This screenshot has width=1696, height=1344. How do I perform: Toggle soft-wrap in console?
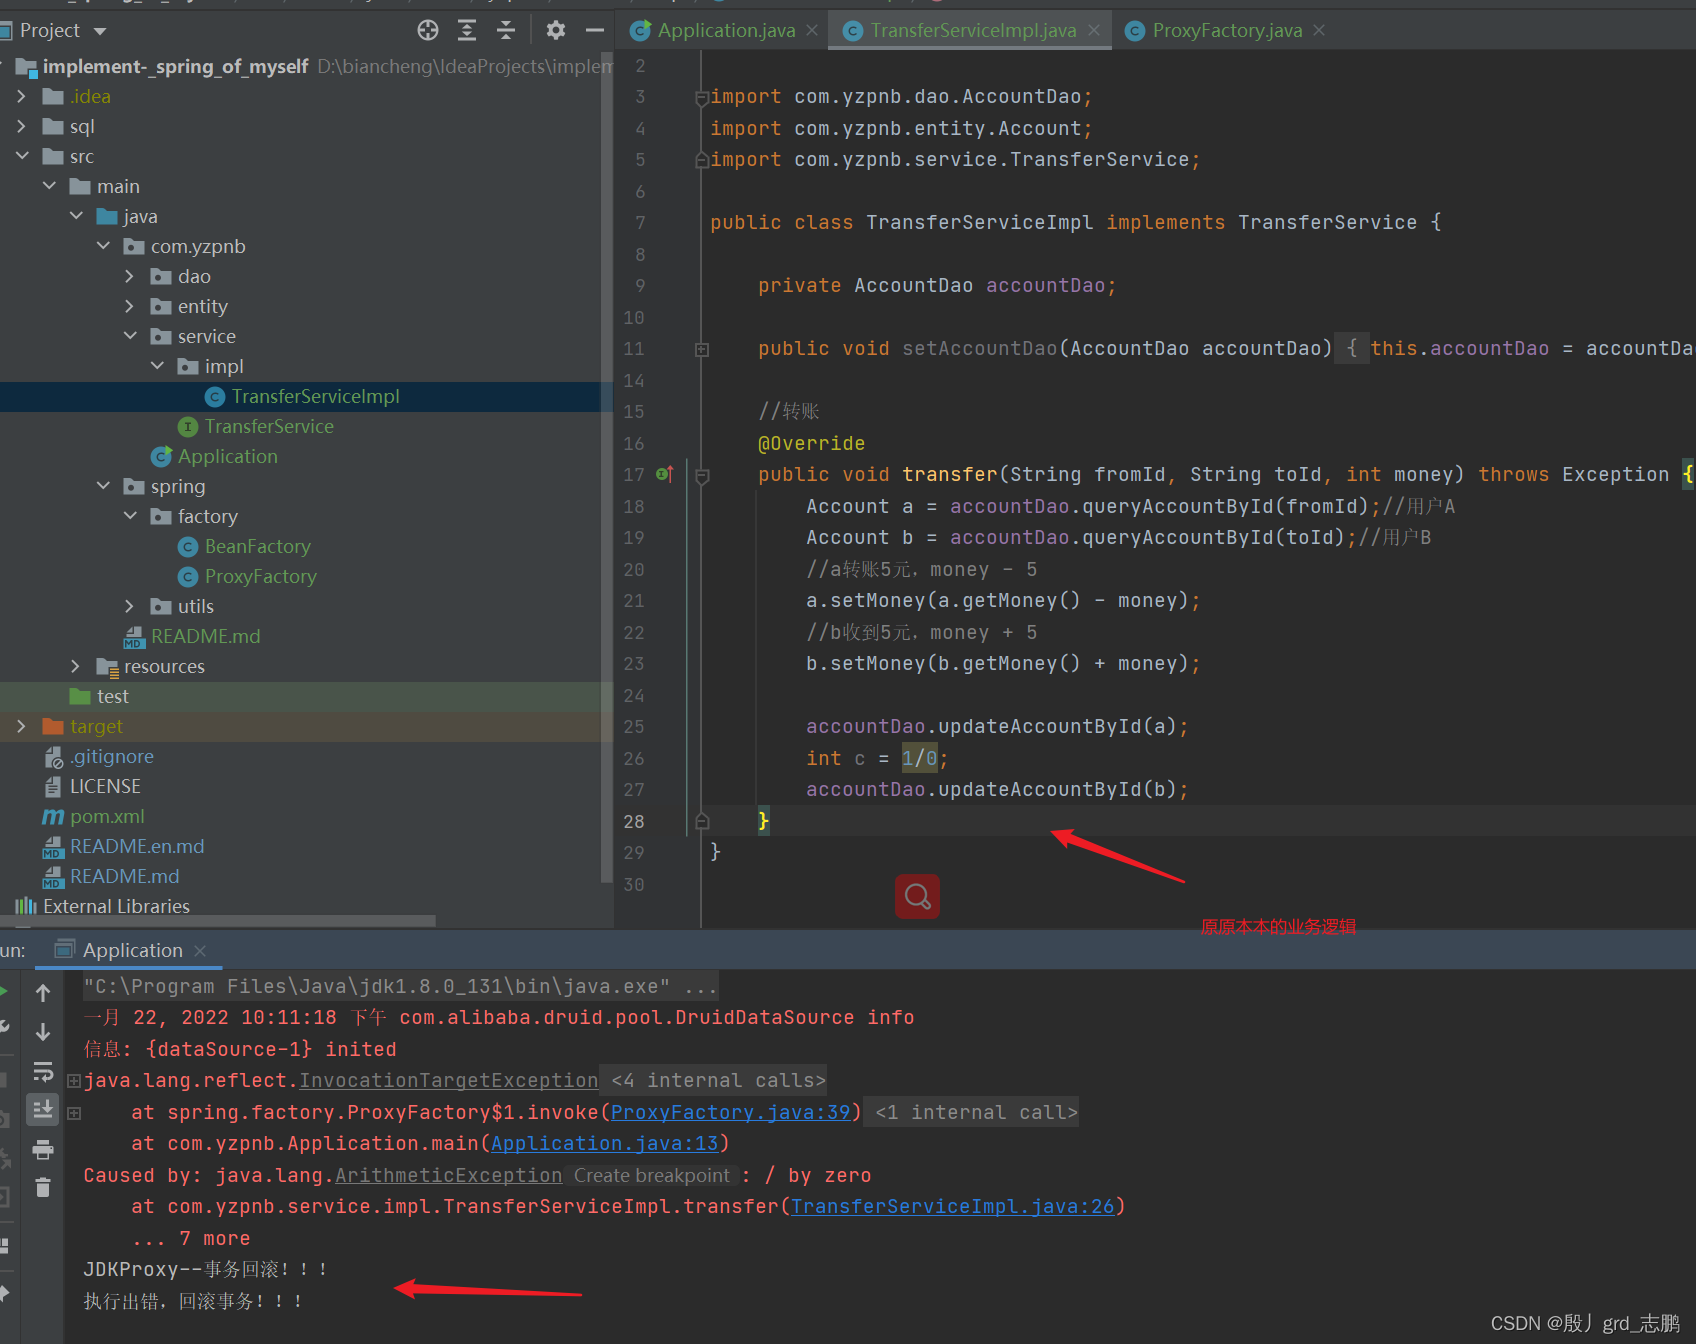pyautogui.click(x=43, y=1072)
